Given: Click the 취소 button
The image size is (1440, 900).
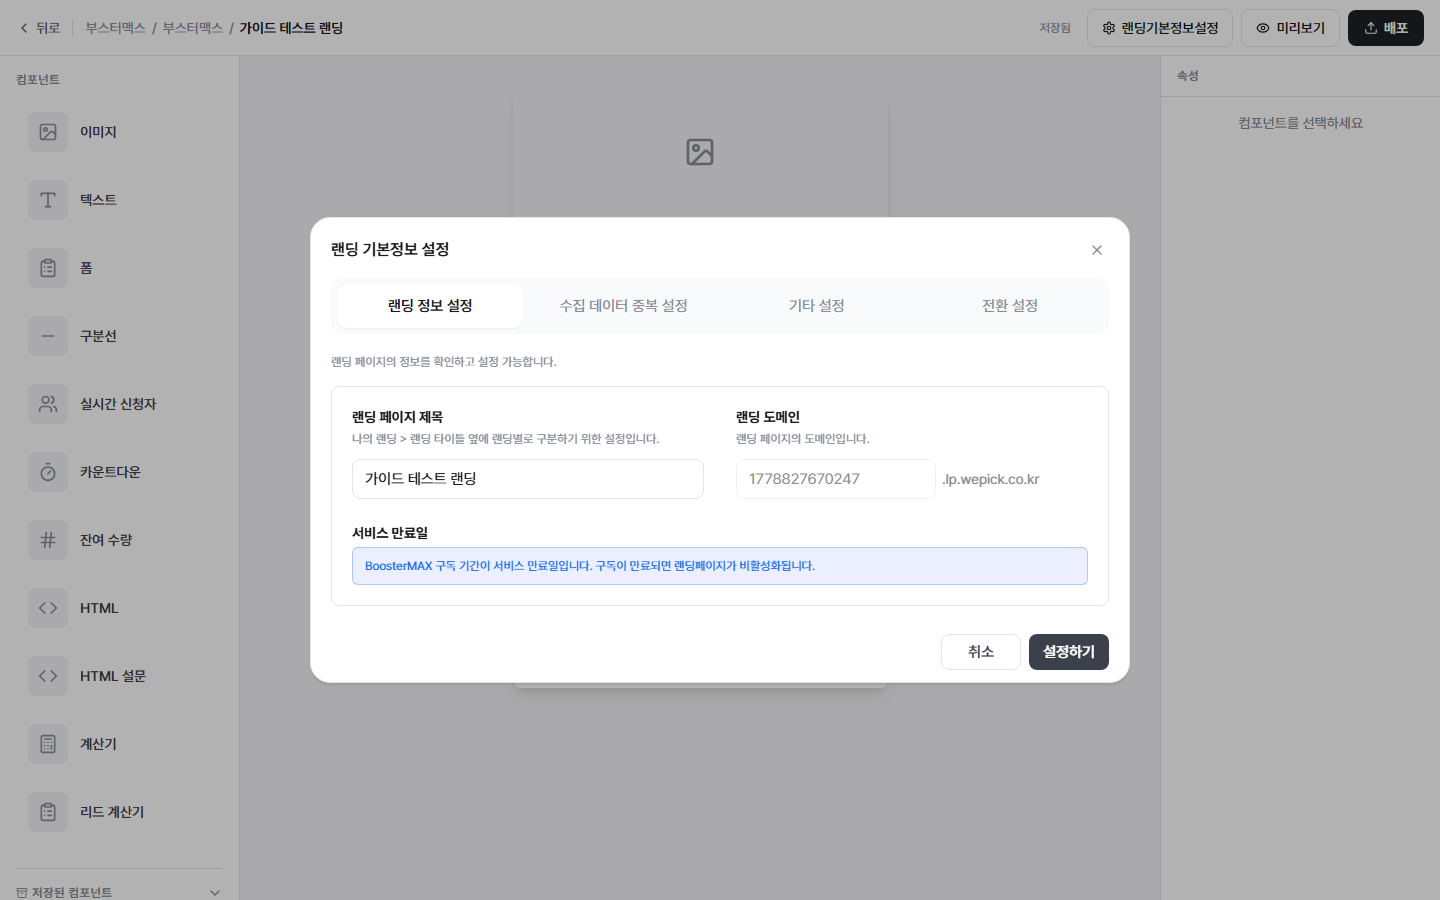Looking at the screenshot, I should click(x=981, y=652).
